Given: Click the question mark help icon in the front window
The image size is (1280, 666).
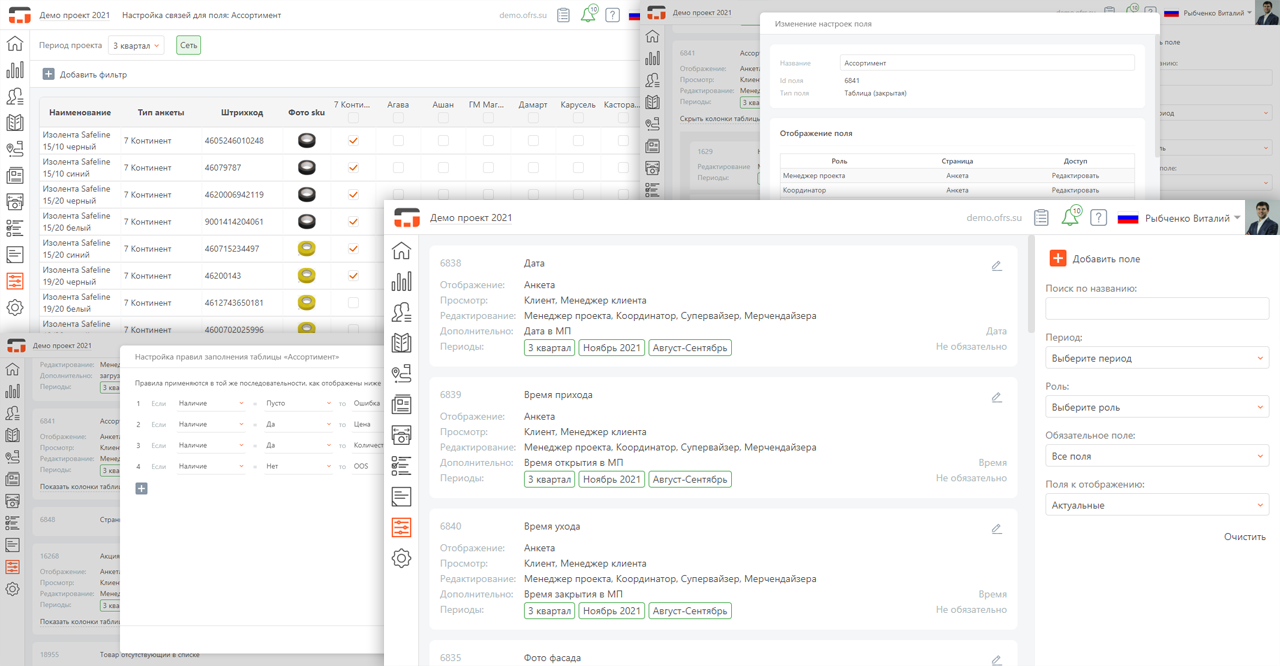Looking at the screenshot, I should [1098, 218].
